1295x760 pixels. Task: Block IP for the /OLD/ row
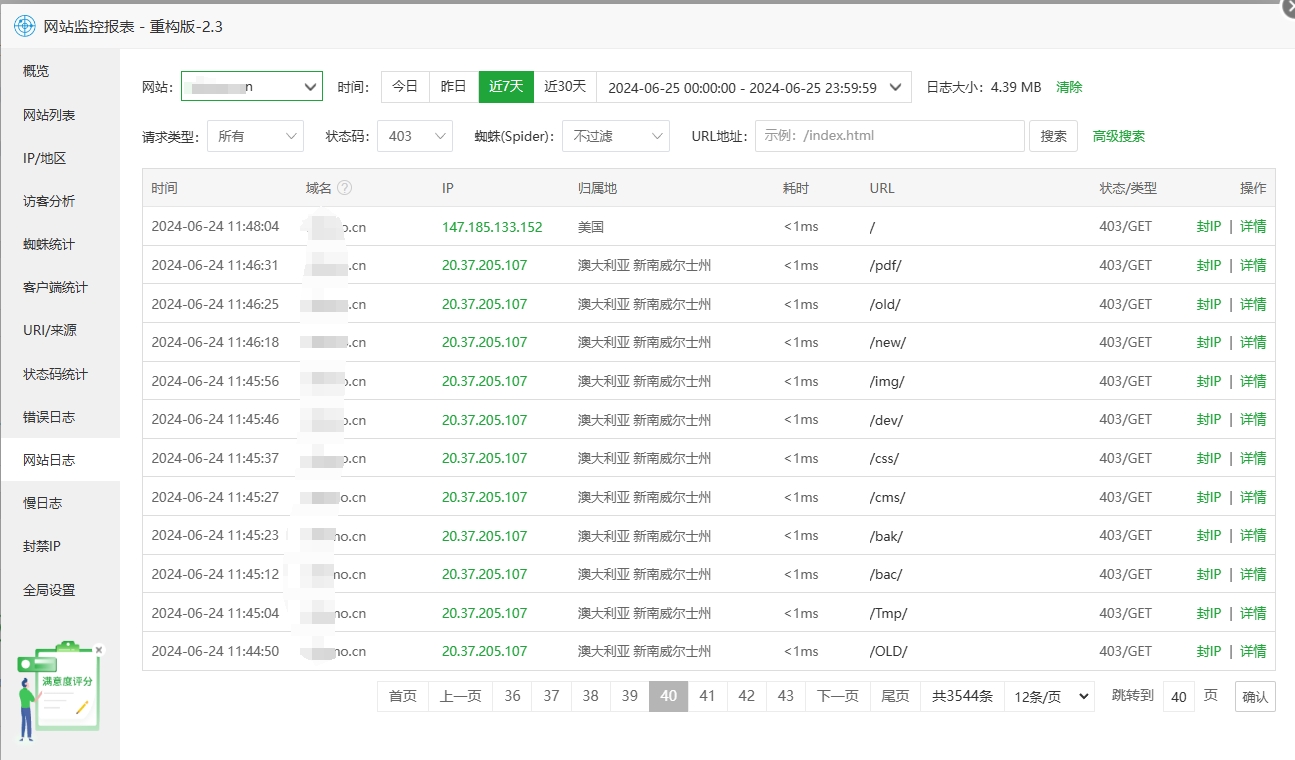1209,651
